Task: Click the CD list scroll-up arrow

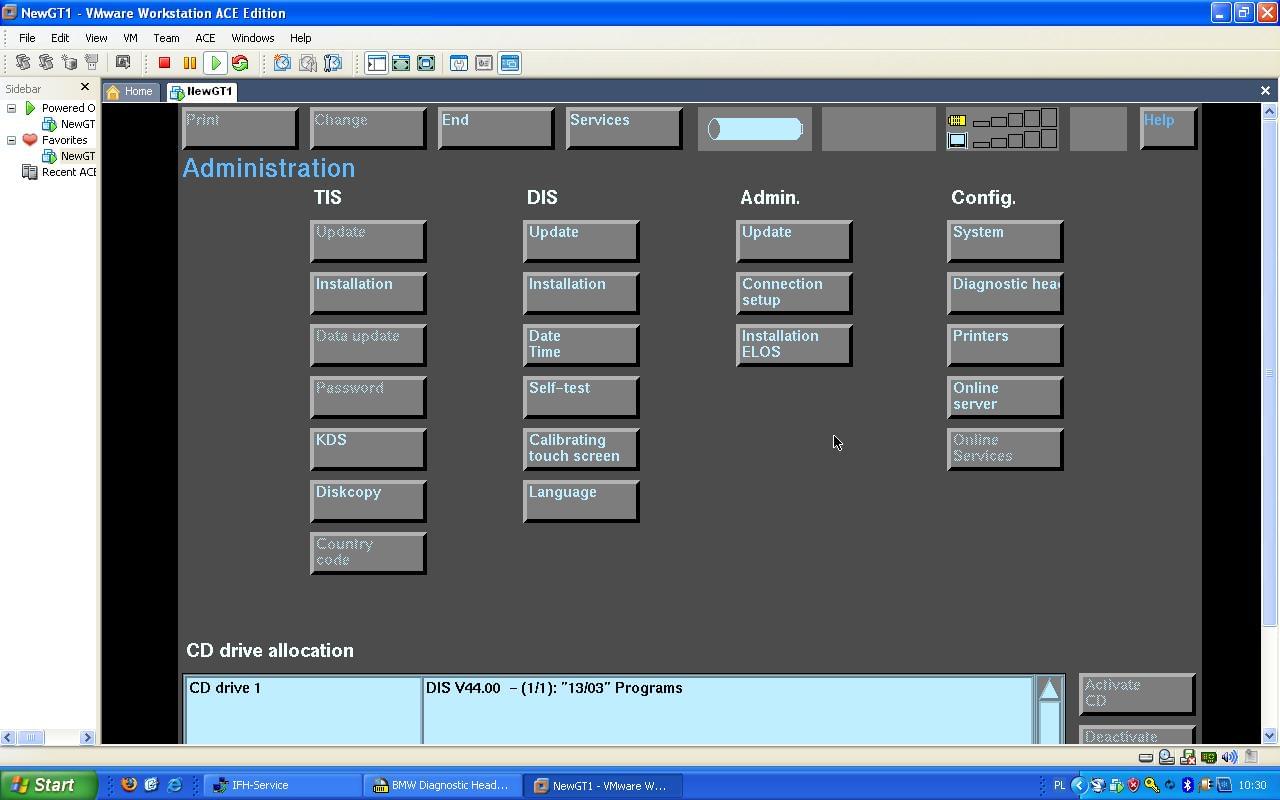Action: click(1049, 689)
